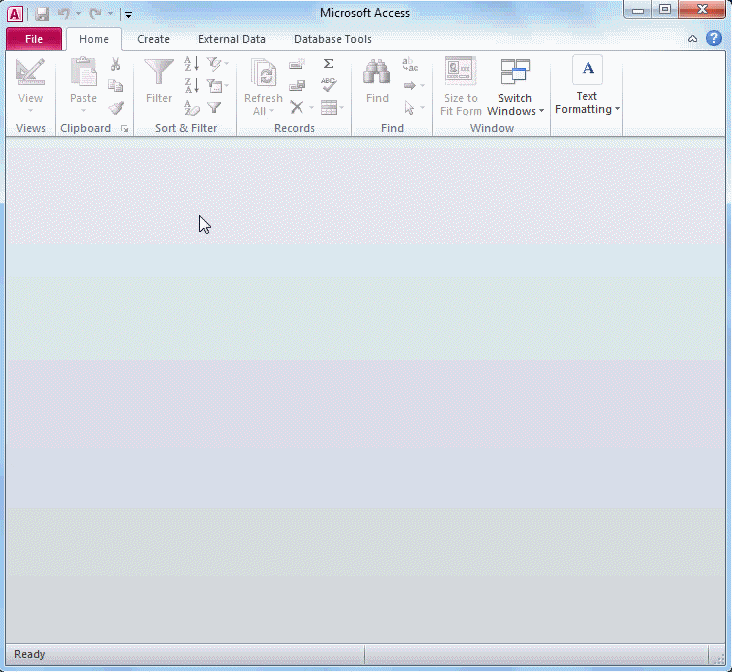
Task: Click the Refresh All icon
Action: 263,73
